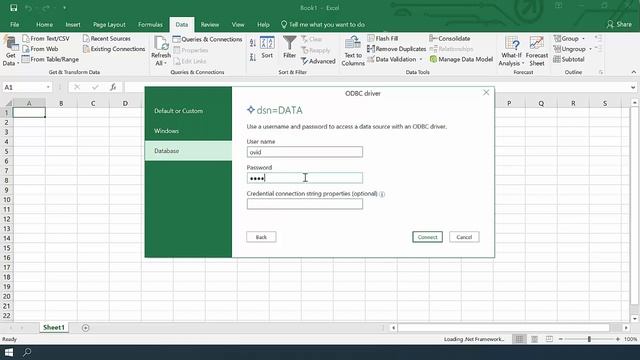This screenshot has width=640, height=360.
Task: Click Tell me what you want to do
Action: click(323, 24)
